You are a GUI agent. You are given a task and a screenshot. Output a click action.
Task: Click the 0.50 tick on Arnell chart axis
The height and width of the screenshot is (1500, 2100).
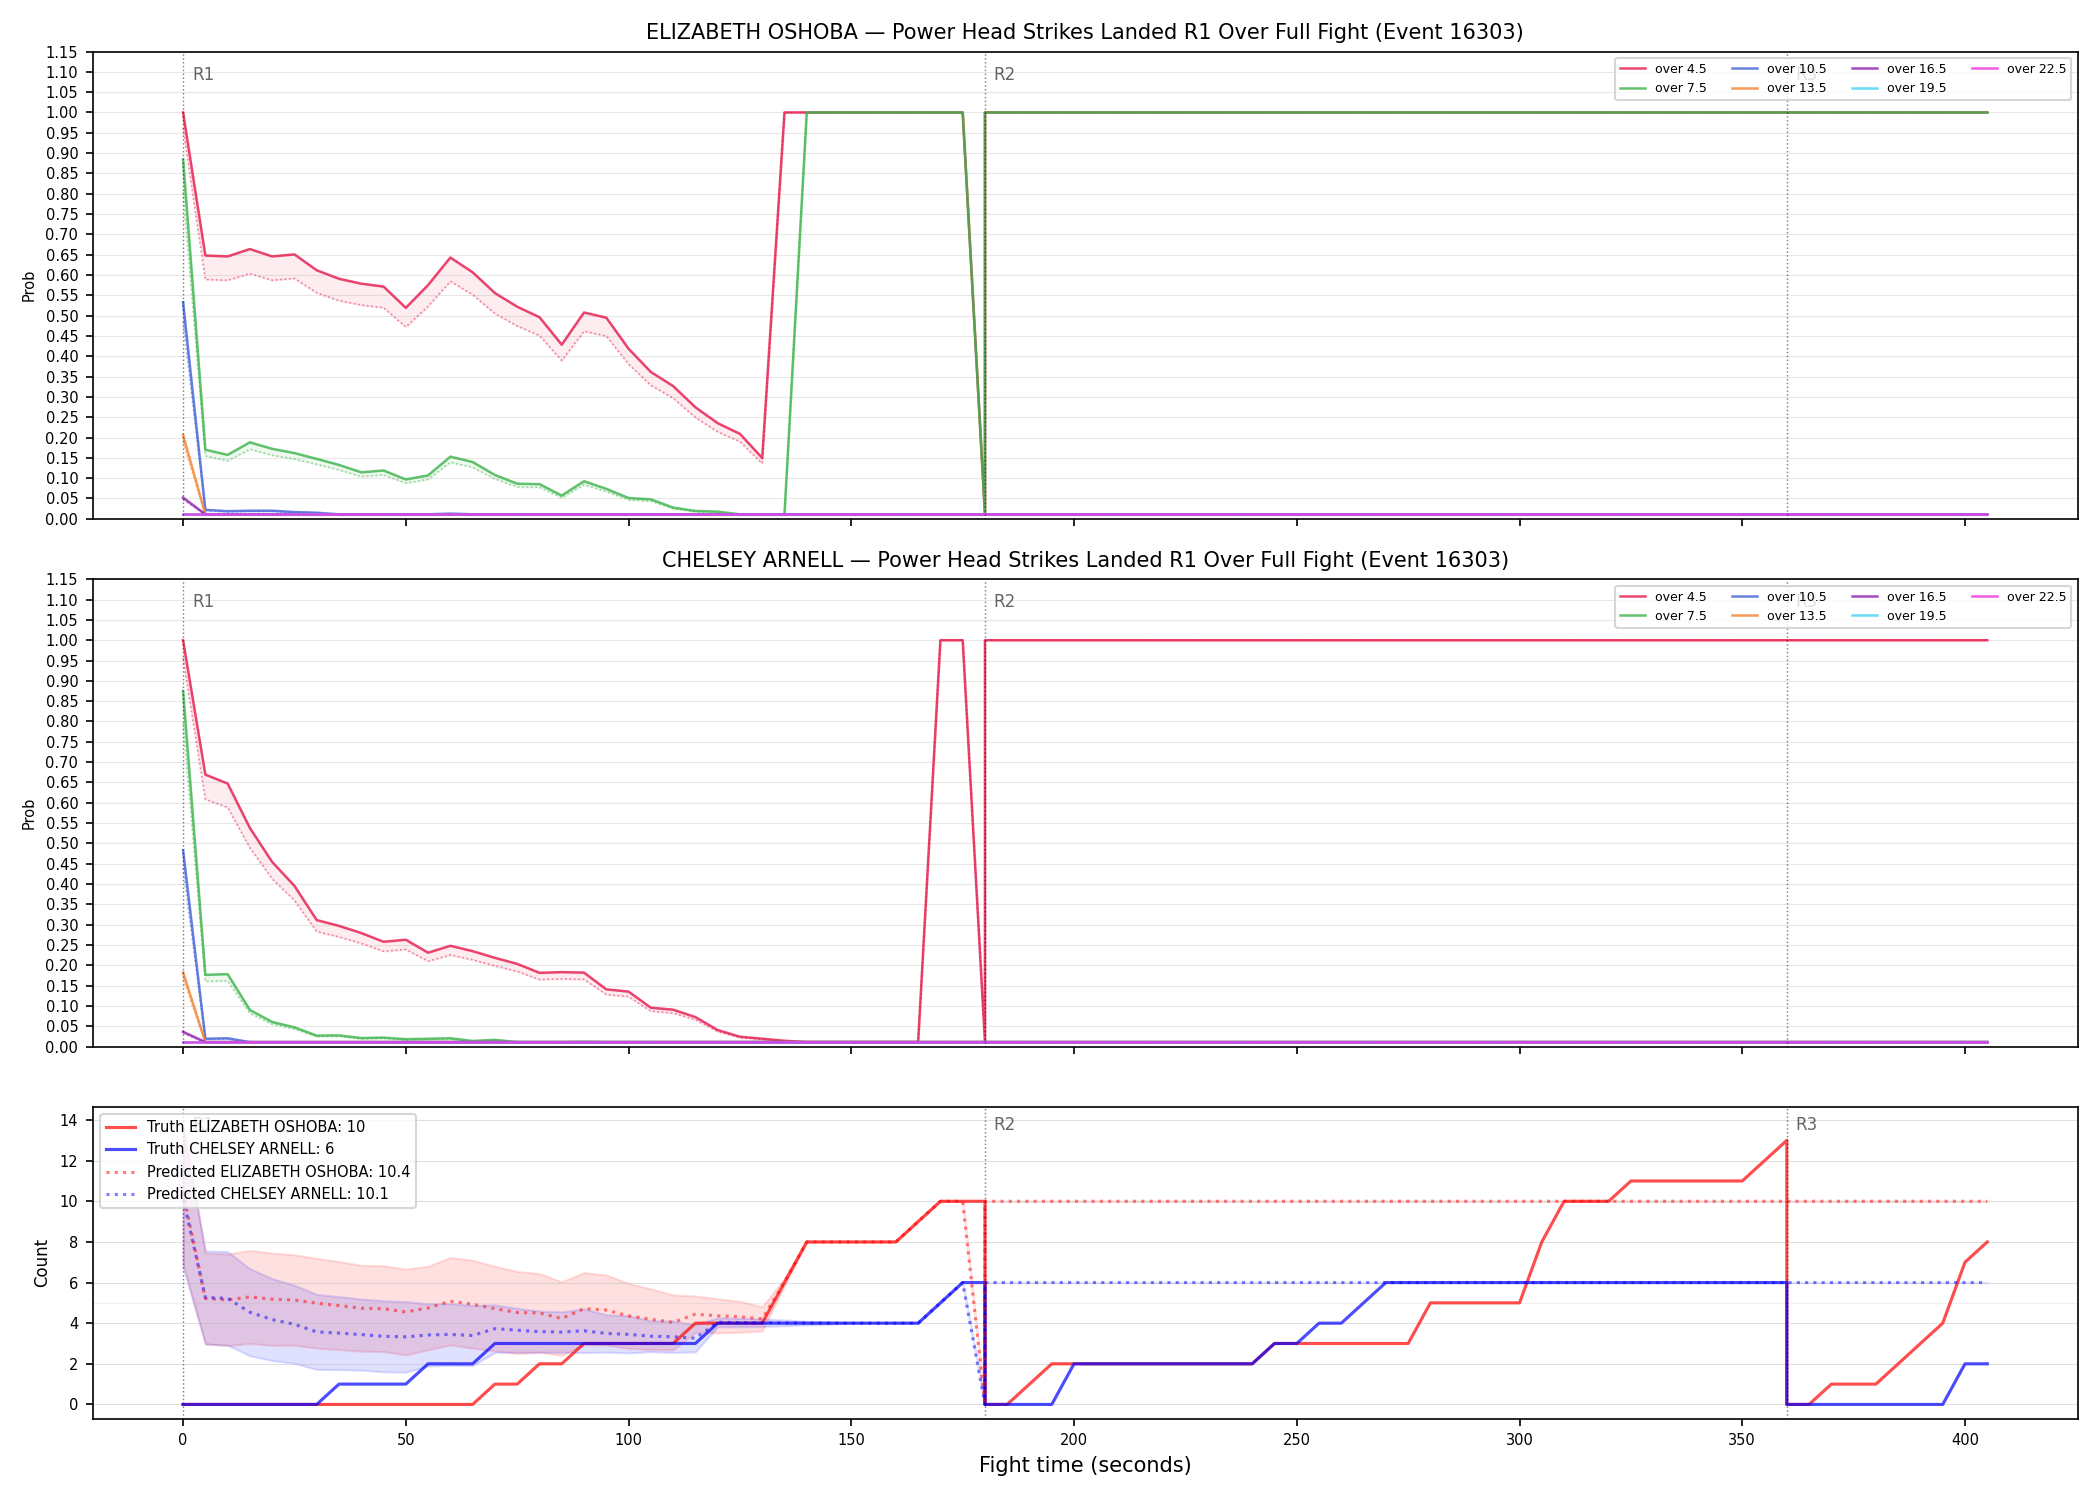click(x=62, y=843)
